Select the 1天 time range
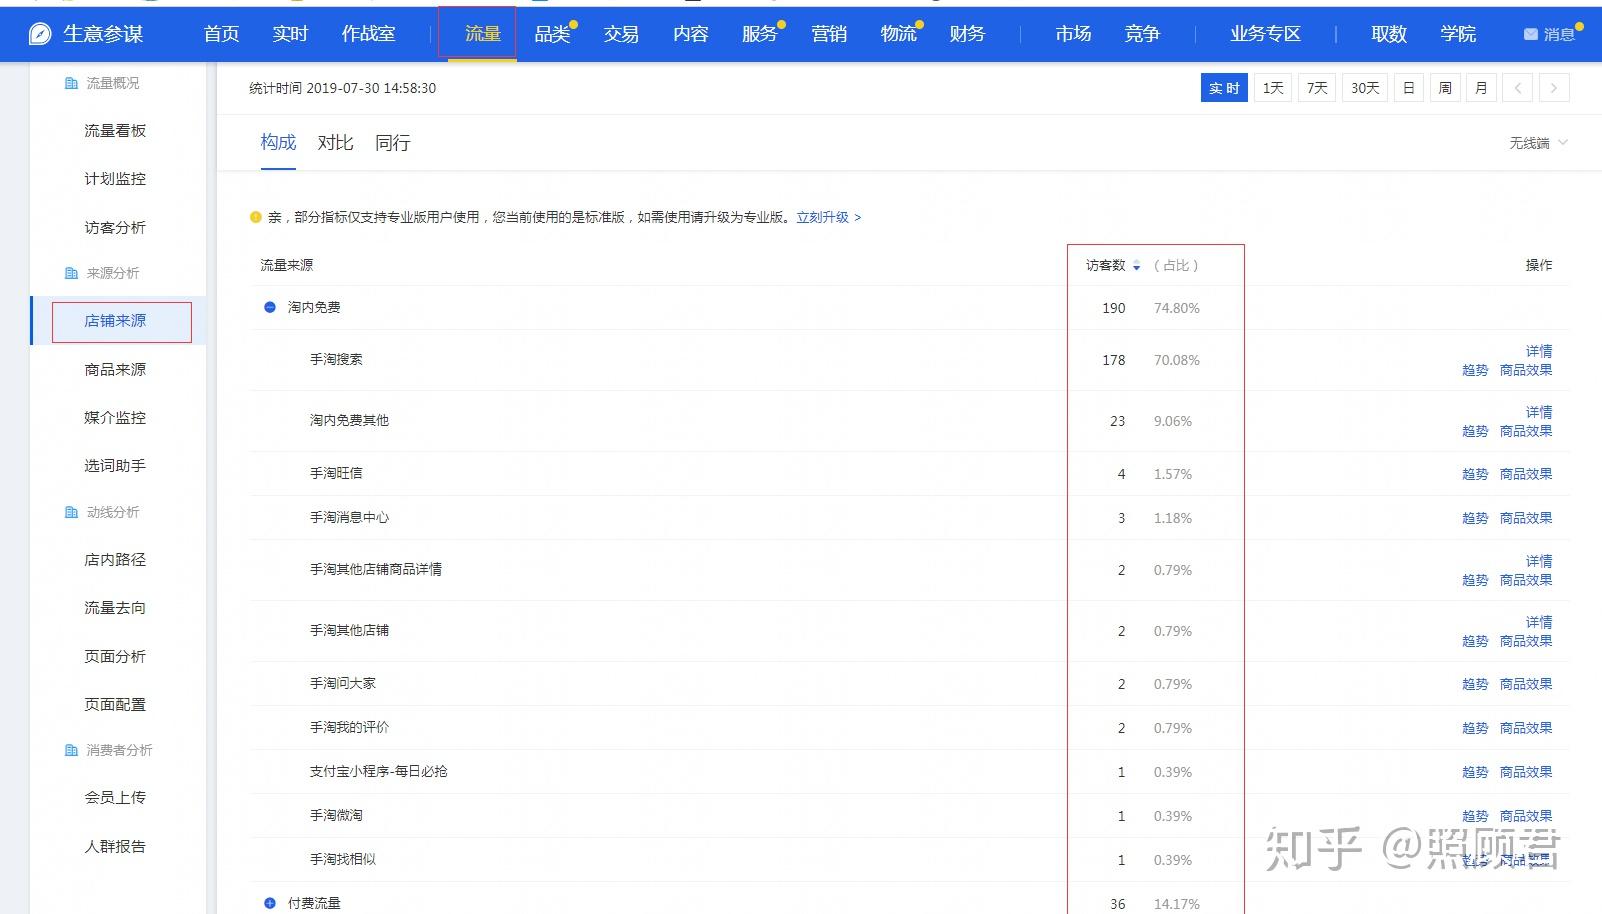 click(x=1273, y=88)
